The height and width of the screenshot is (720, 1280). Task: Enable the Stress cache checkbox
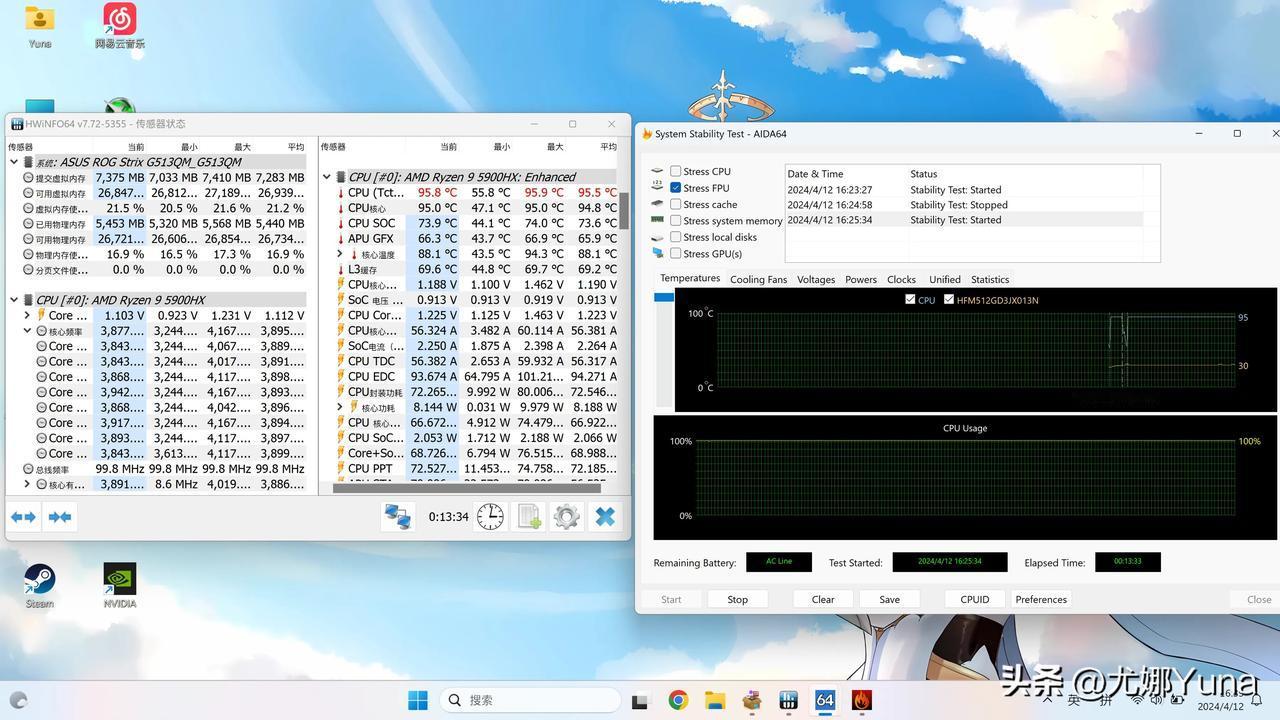(676, 204)
